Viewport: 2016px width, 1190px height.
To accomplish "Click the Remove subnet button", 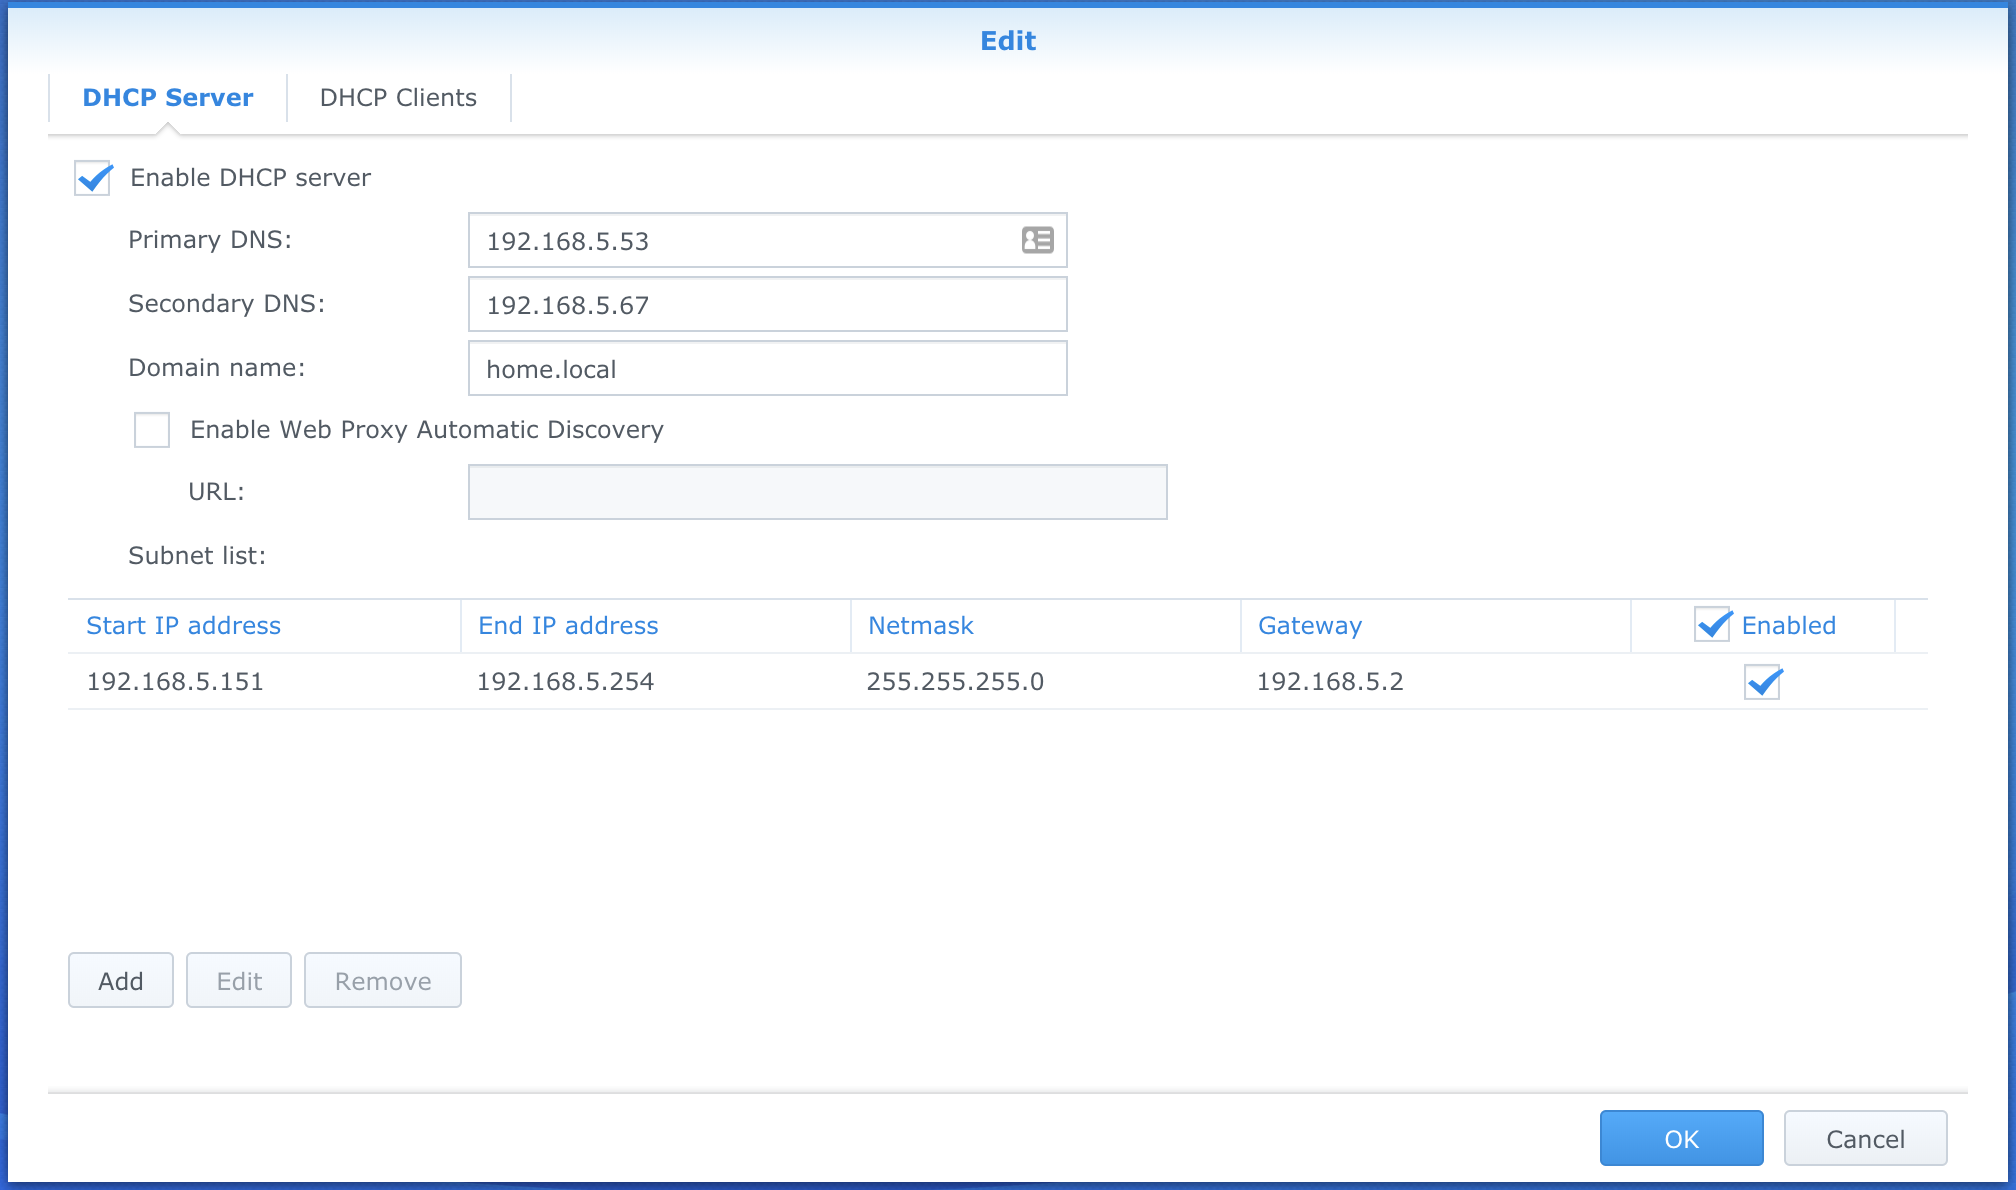I will [x=383, y=981].
